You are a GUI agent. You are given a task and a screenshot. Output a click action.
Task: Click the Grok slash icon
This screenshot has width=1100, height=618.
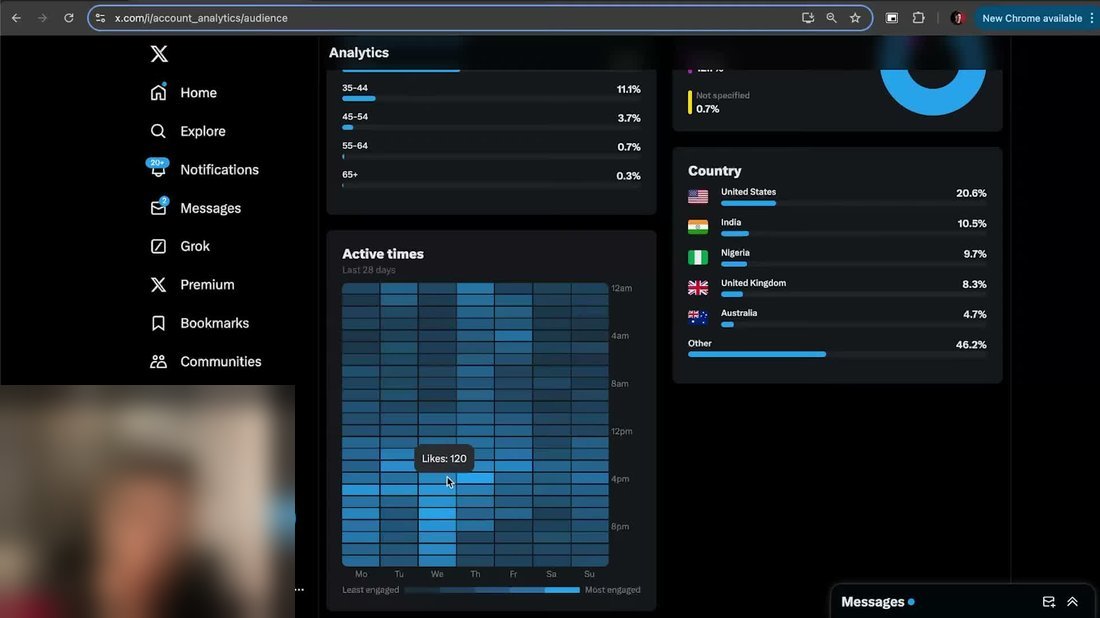click(159, 246)
